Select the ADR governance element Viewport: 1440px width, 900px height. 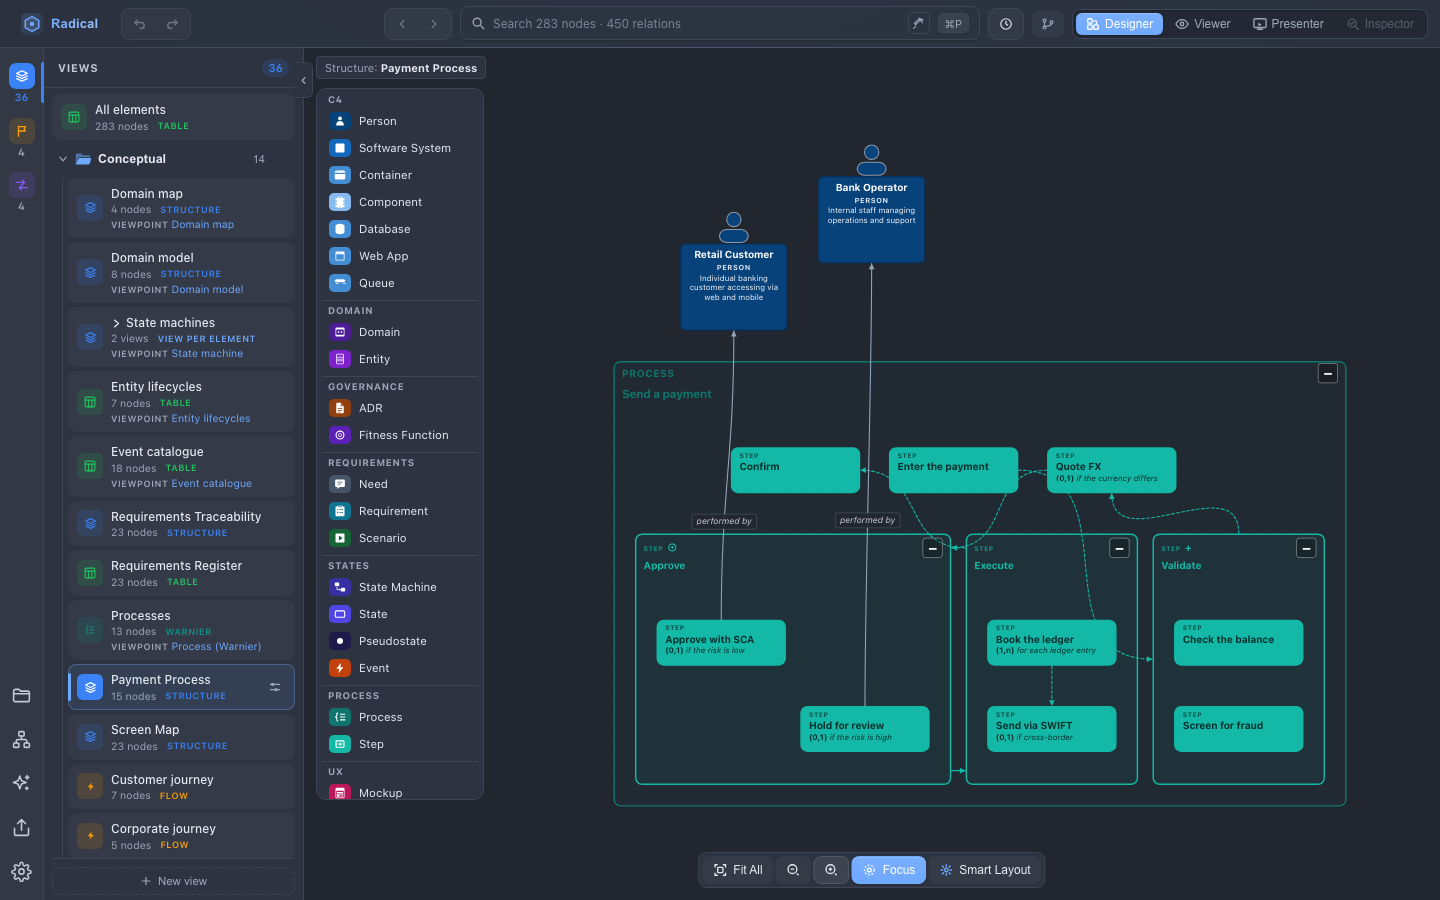pos(400,408)
